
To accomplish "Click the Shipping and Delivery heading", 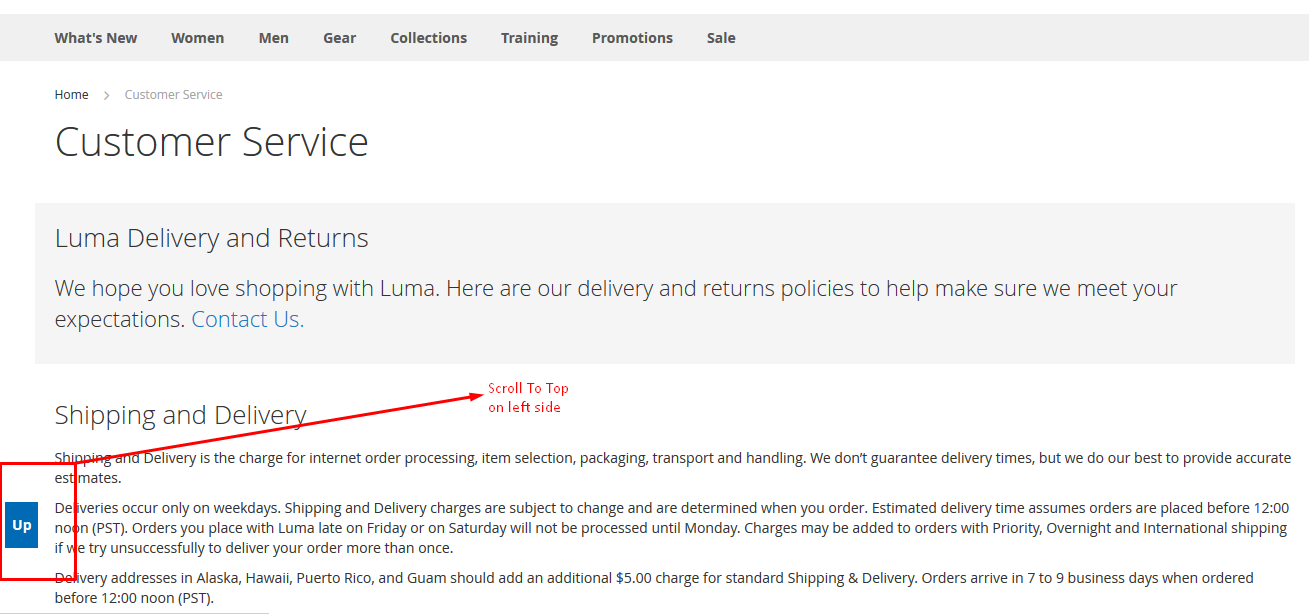I will click(180, 415).
